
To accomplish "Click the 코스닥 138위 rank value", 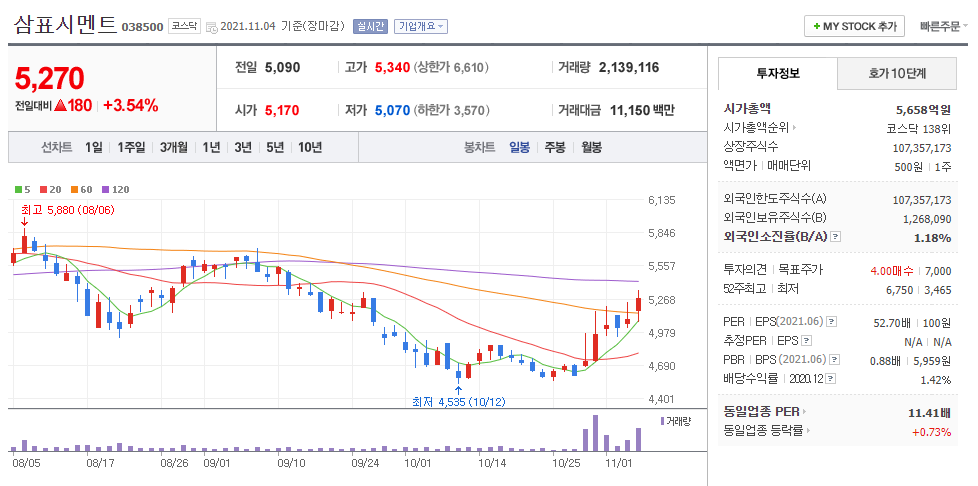I will coord(919,129).
